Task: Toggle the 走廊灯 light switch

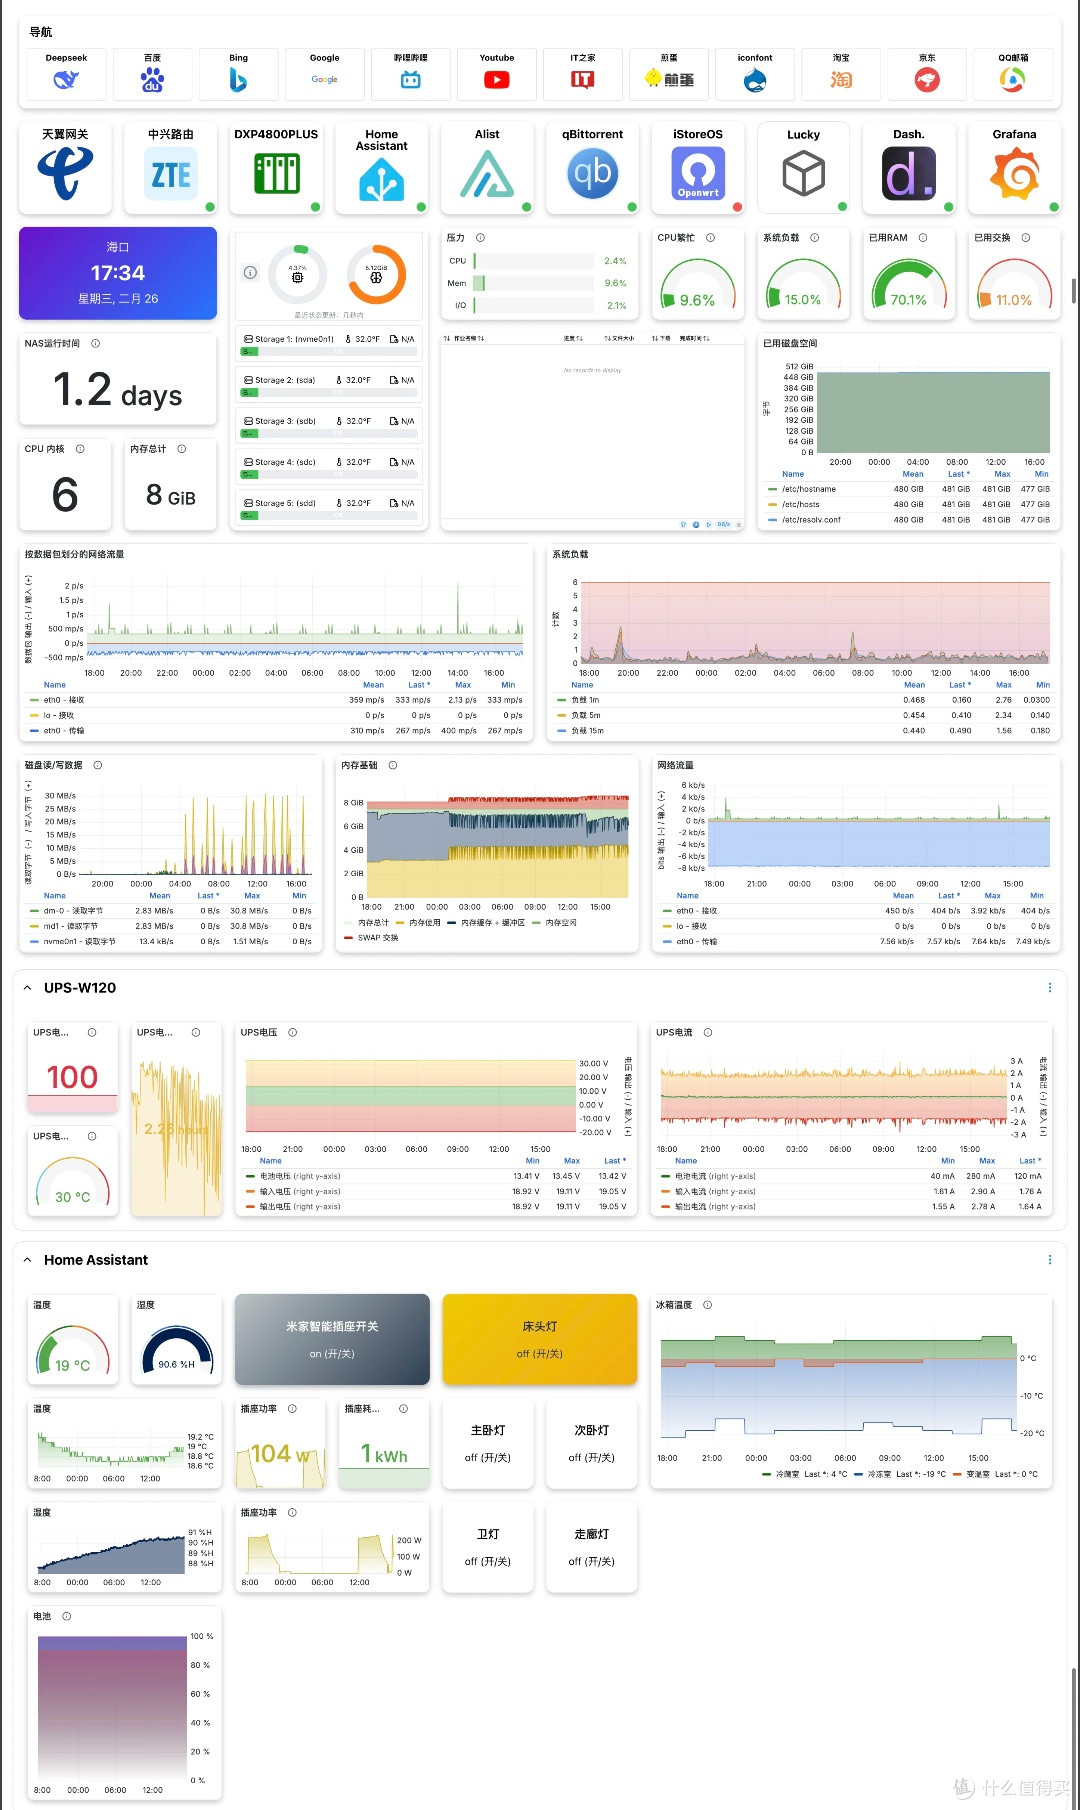Action: click(592, 1547)
